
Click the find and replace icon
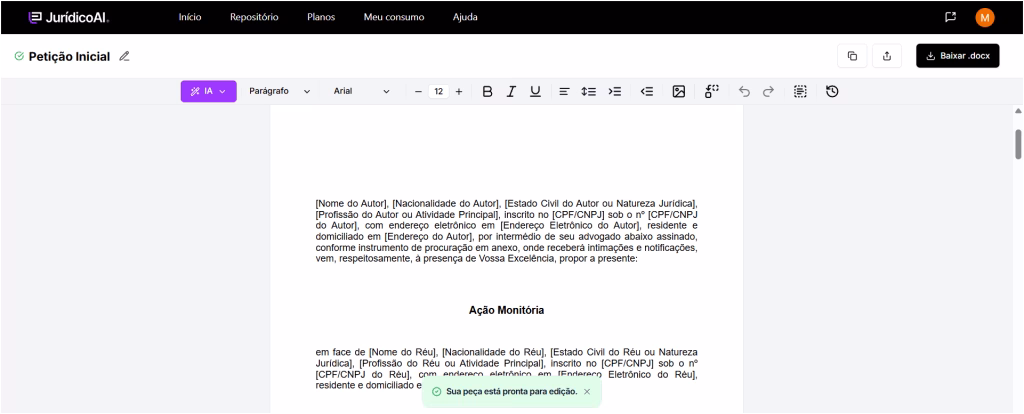click(x=712, y=91)
